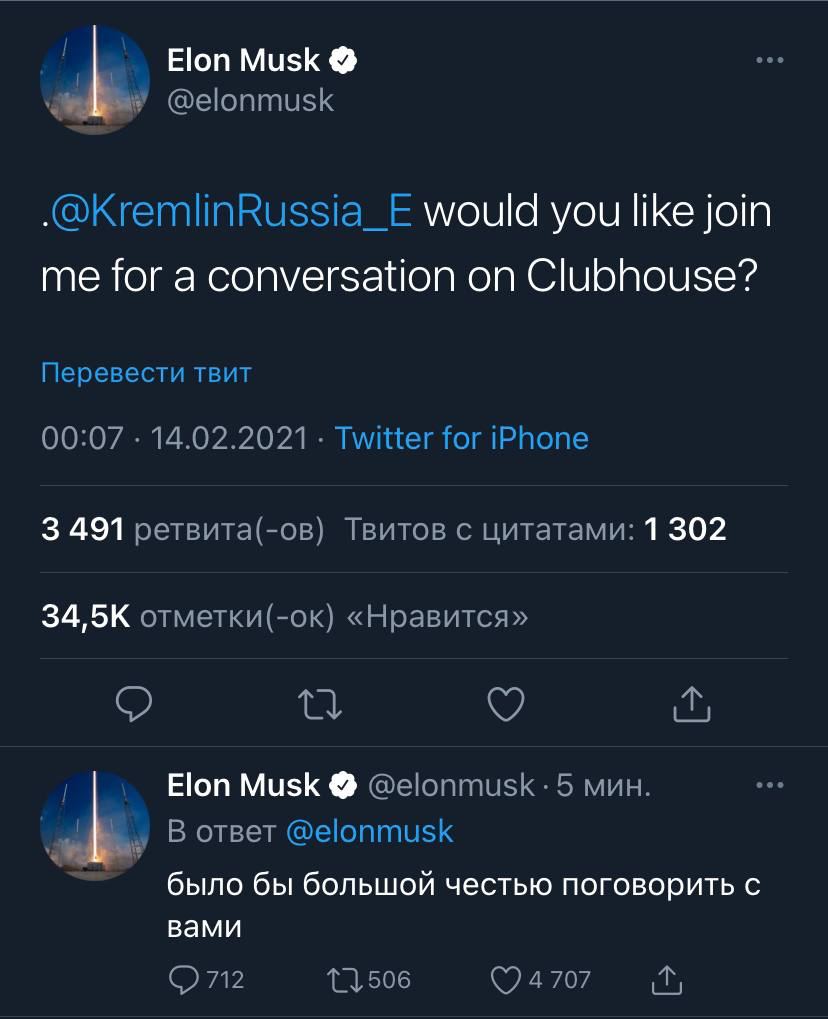This screenshot has height=1019, width=828.
Task: Like the reply tweet with 4 707 likes
Action: pos(540,979)
